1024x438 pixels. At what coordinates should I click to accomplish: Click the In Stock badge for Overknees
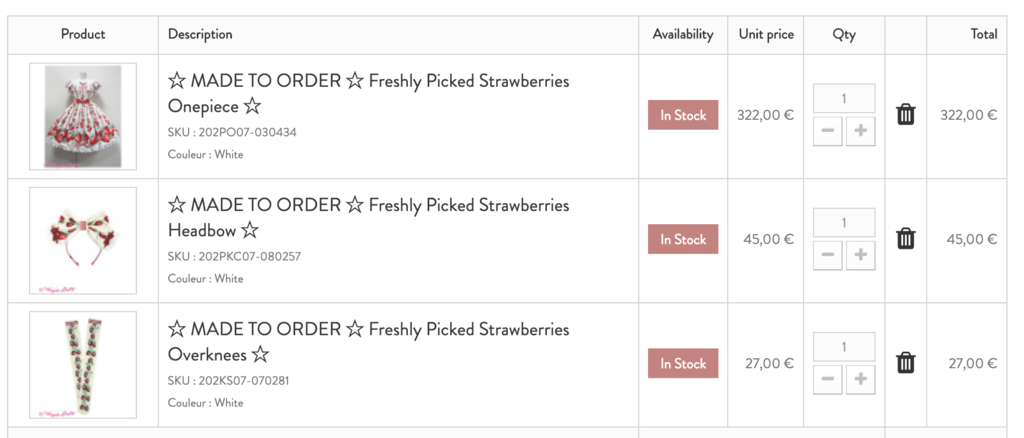(x=683, y=363)
